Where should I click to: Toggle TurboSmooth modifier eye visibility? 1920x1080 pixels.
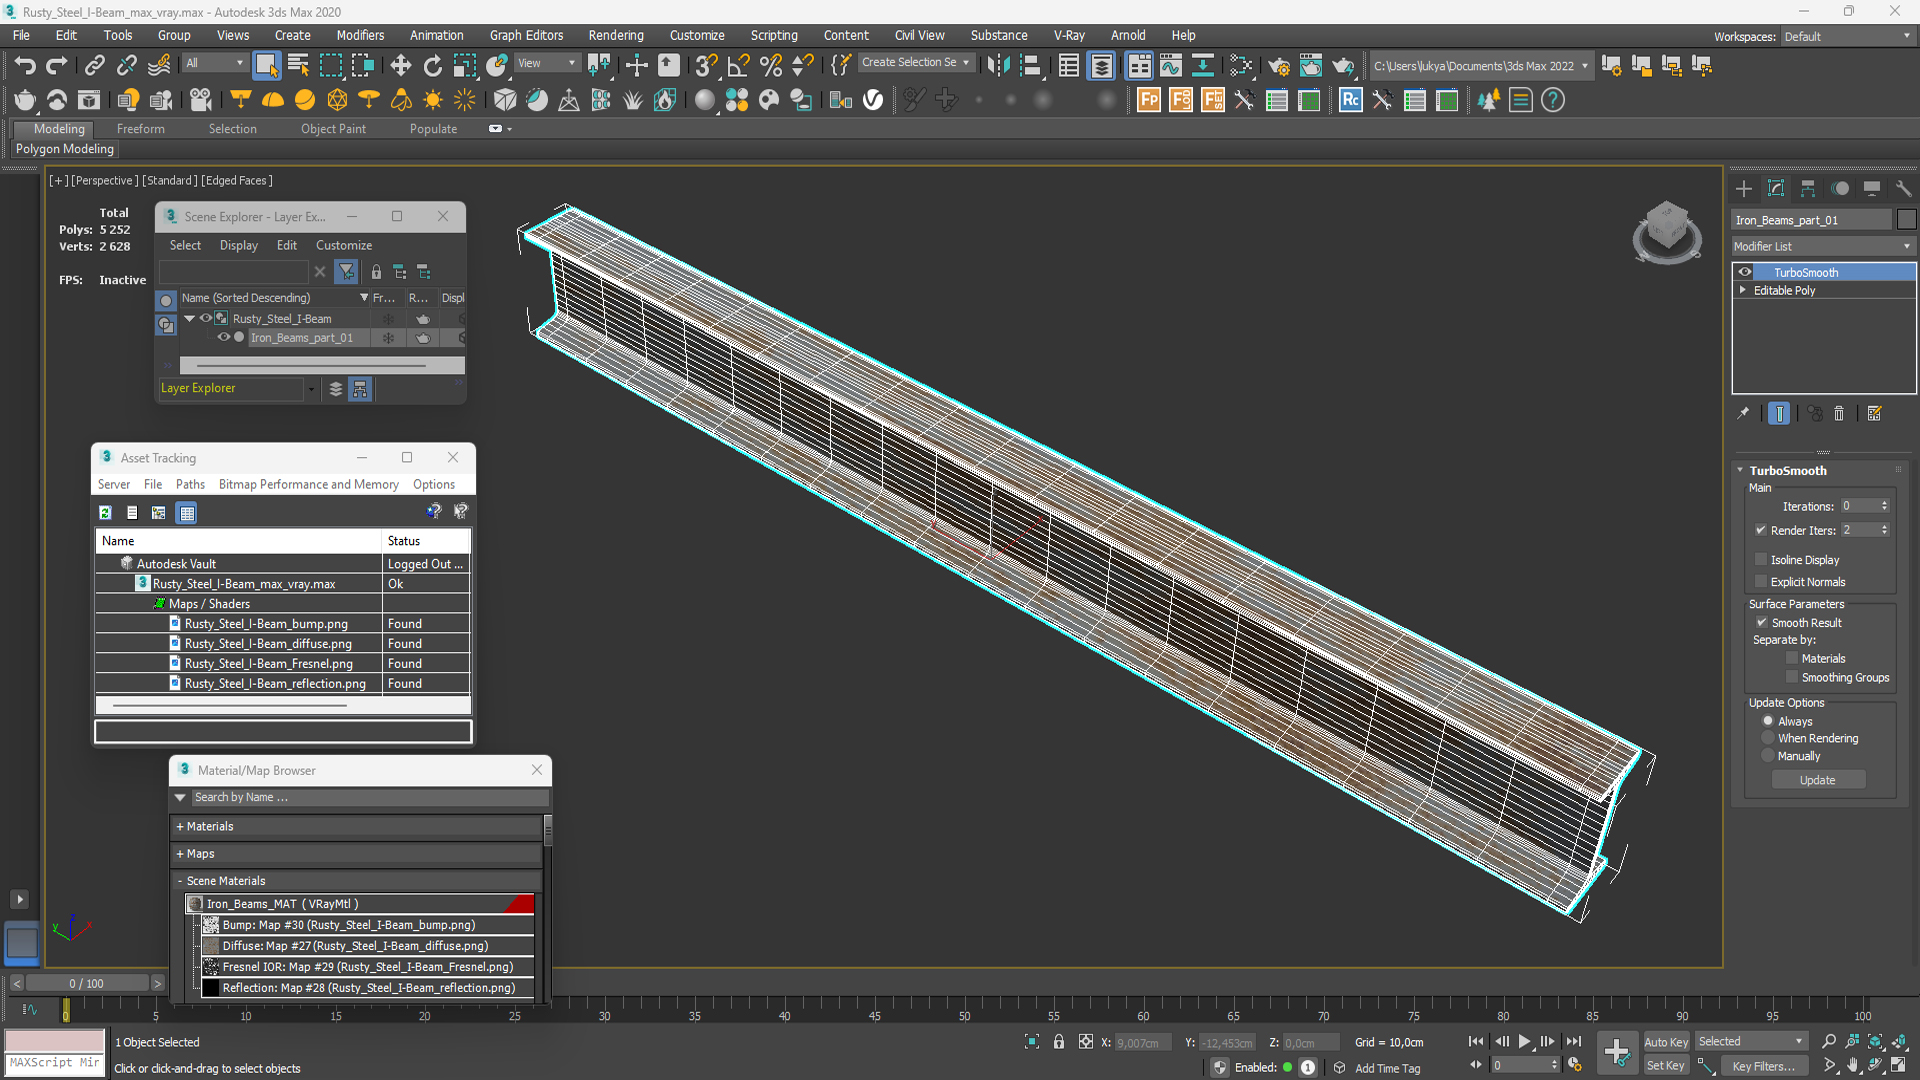(1745, 272)
